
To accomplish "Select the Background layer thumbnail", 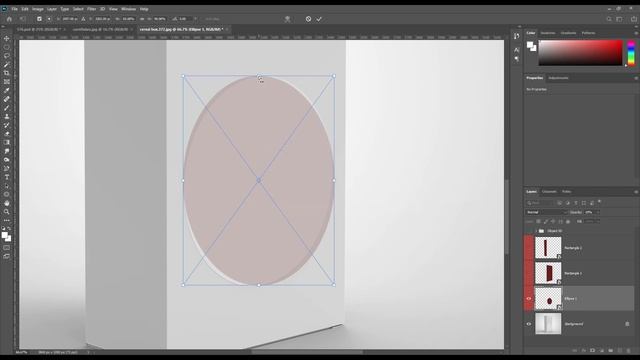I will pos(548,324).
